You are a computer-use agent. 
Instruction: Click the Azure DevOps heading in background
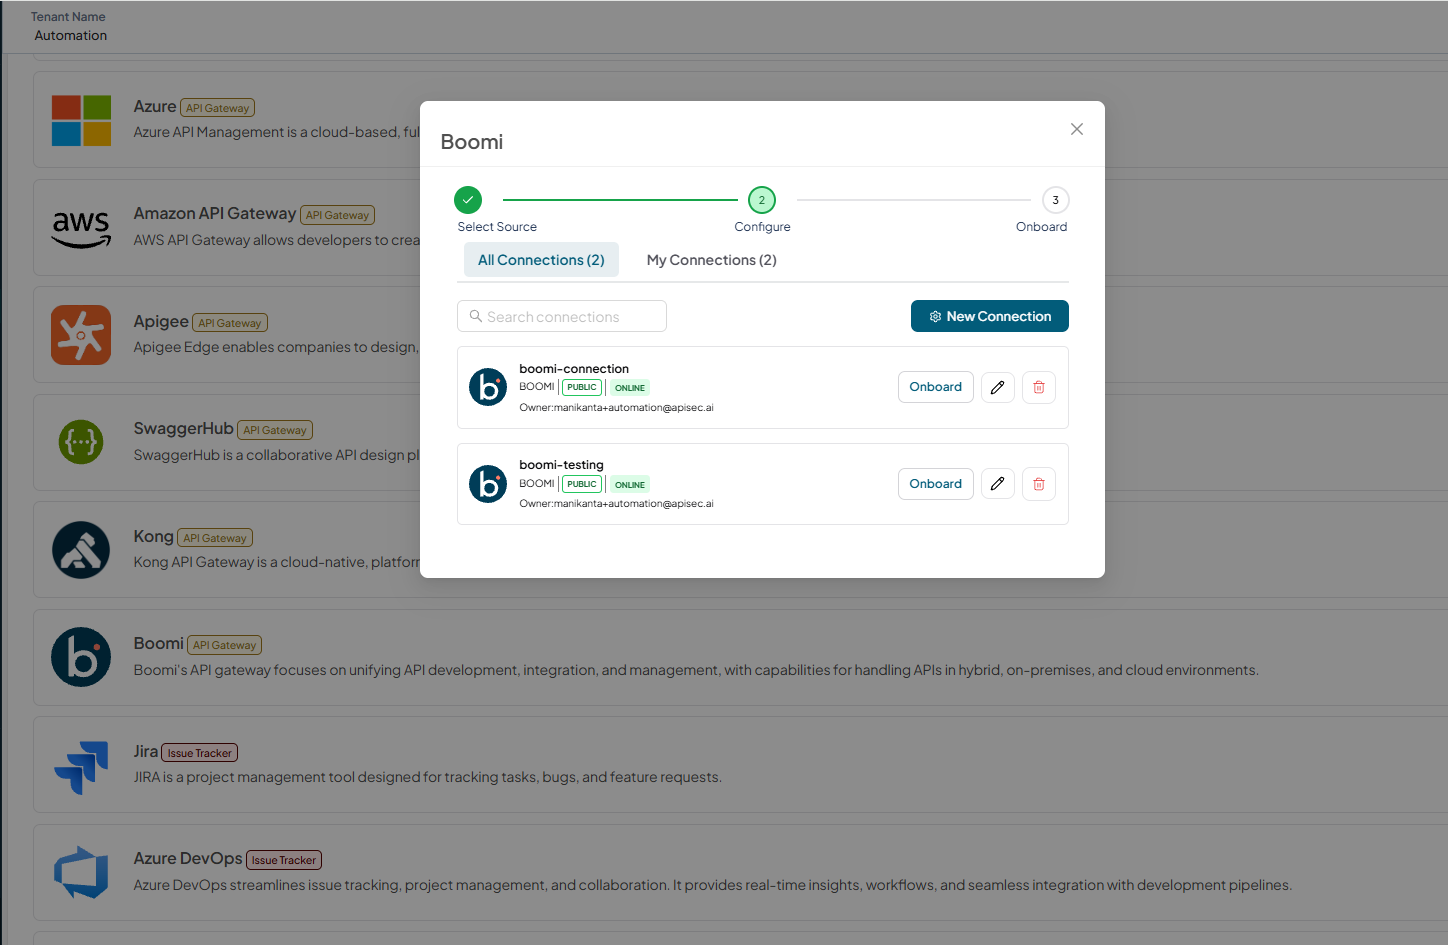click(188, 858)
